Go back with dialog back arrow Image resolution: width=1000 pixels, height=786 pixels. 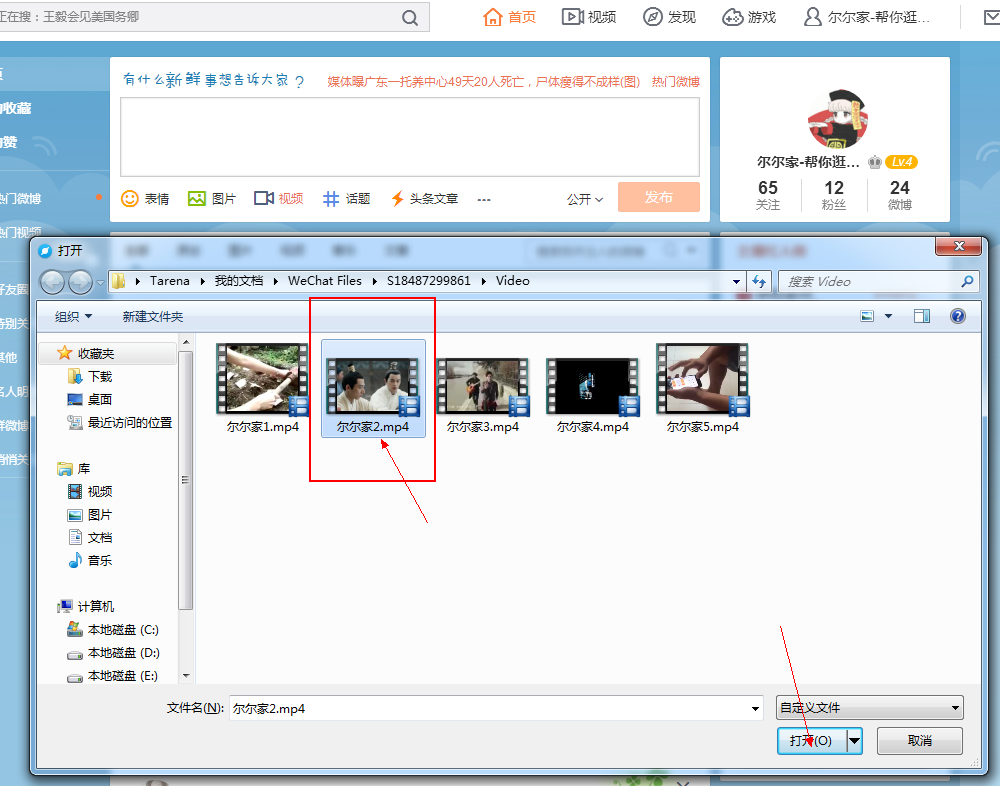pyautogui.click(x=52, y=281)
